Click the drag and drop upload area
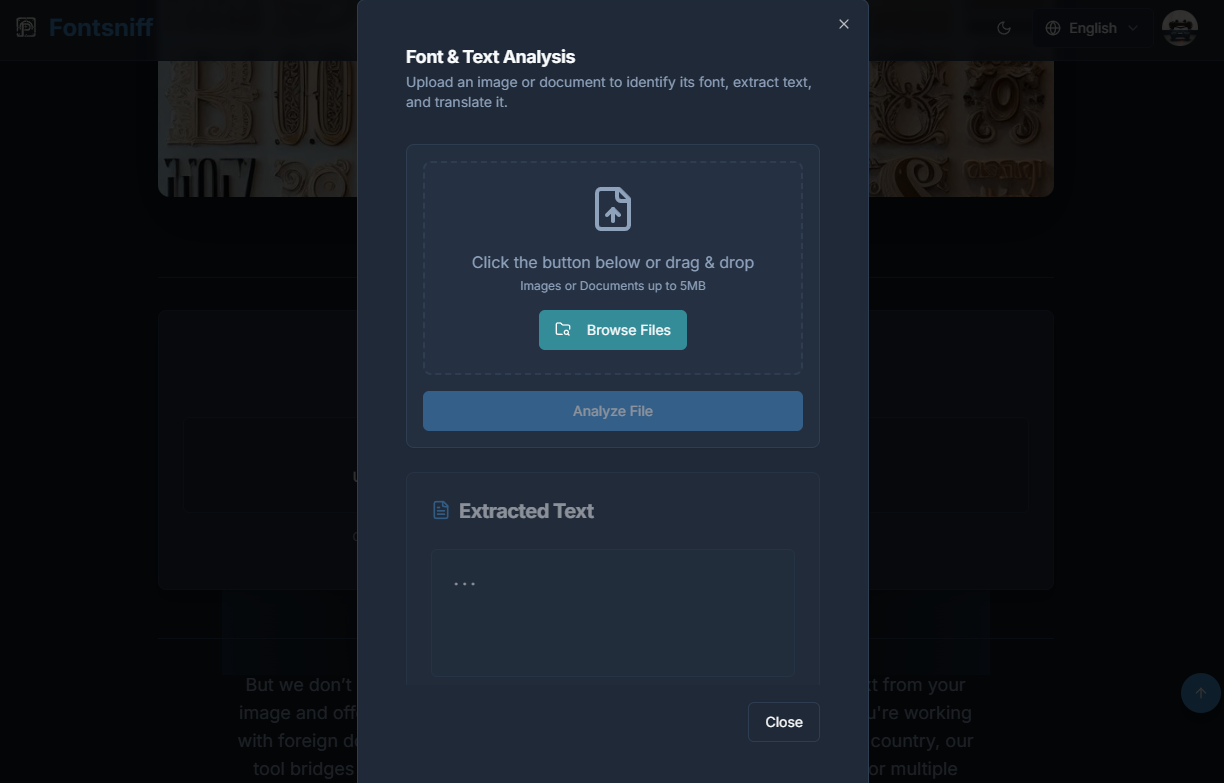 pyautogui.click(x=612, y=265)
